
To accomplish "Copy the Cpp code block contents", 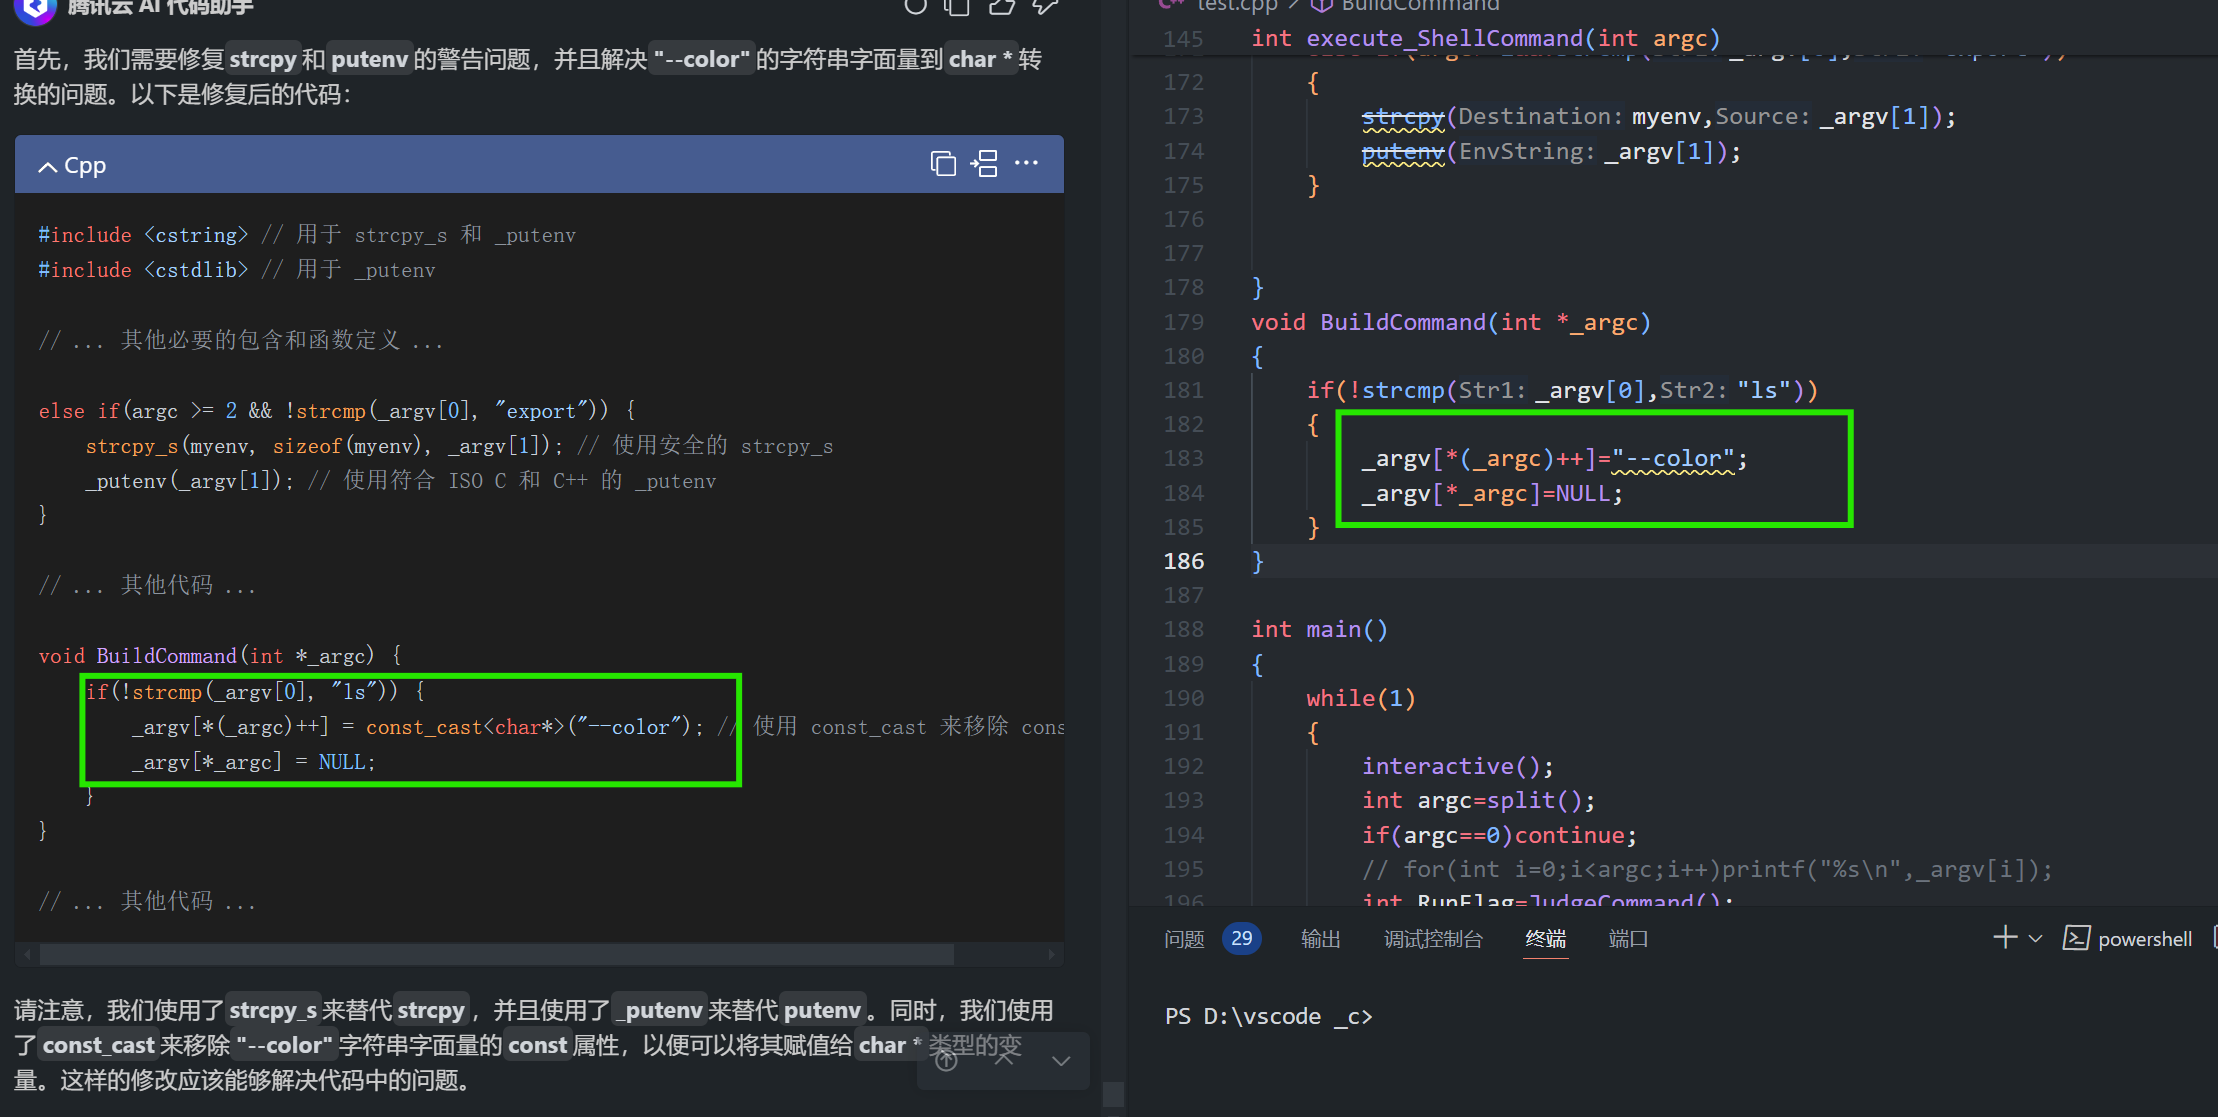I will 942,164.
